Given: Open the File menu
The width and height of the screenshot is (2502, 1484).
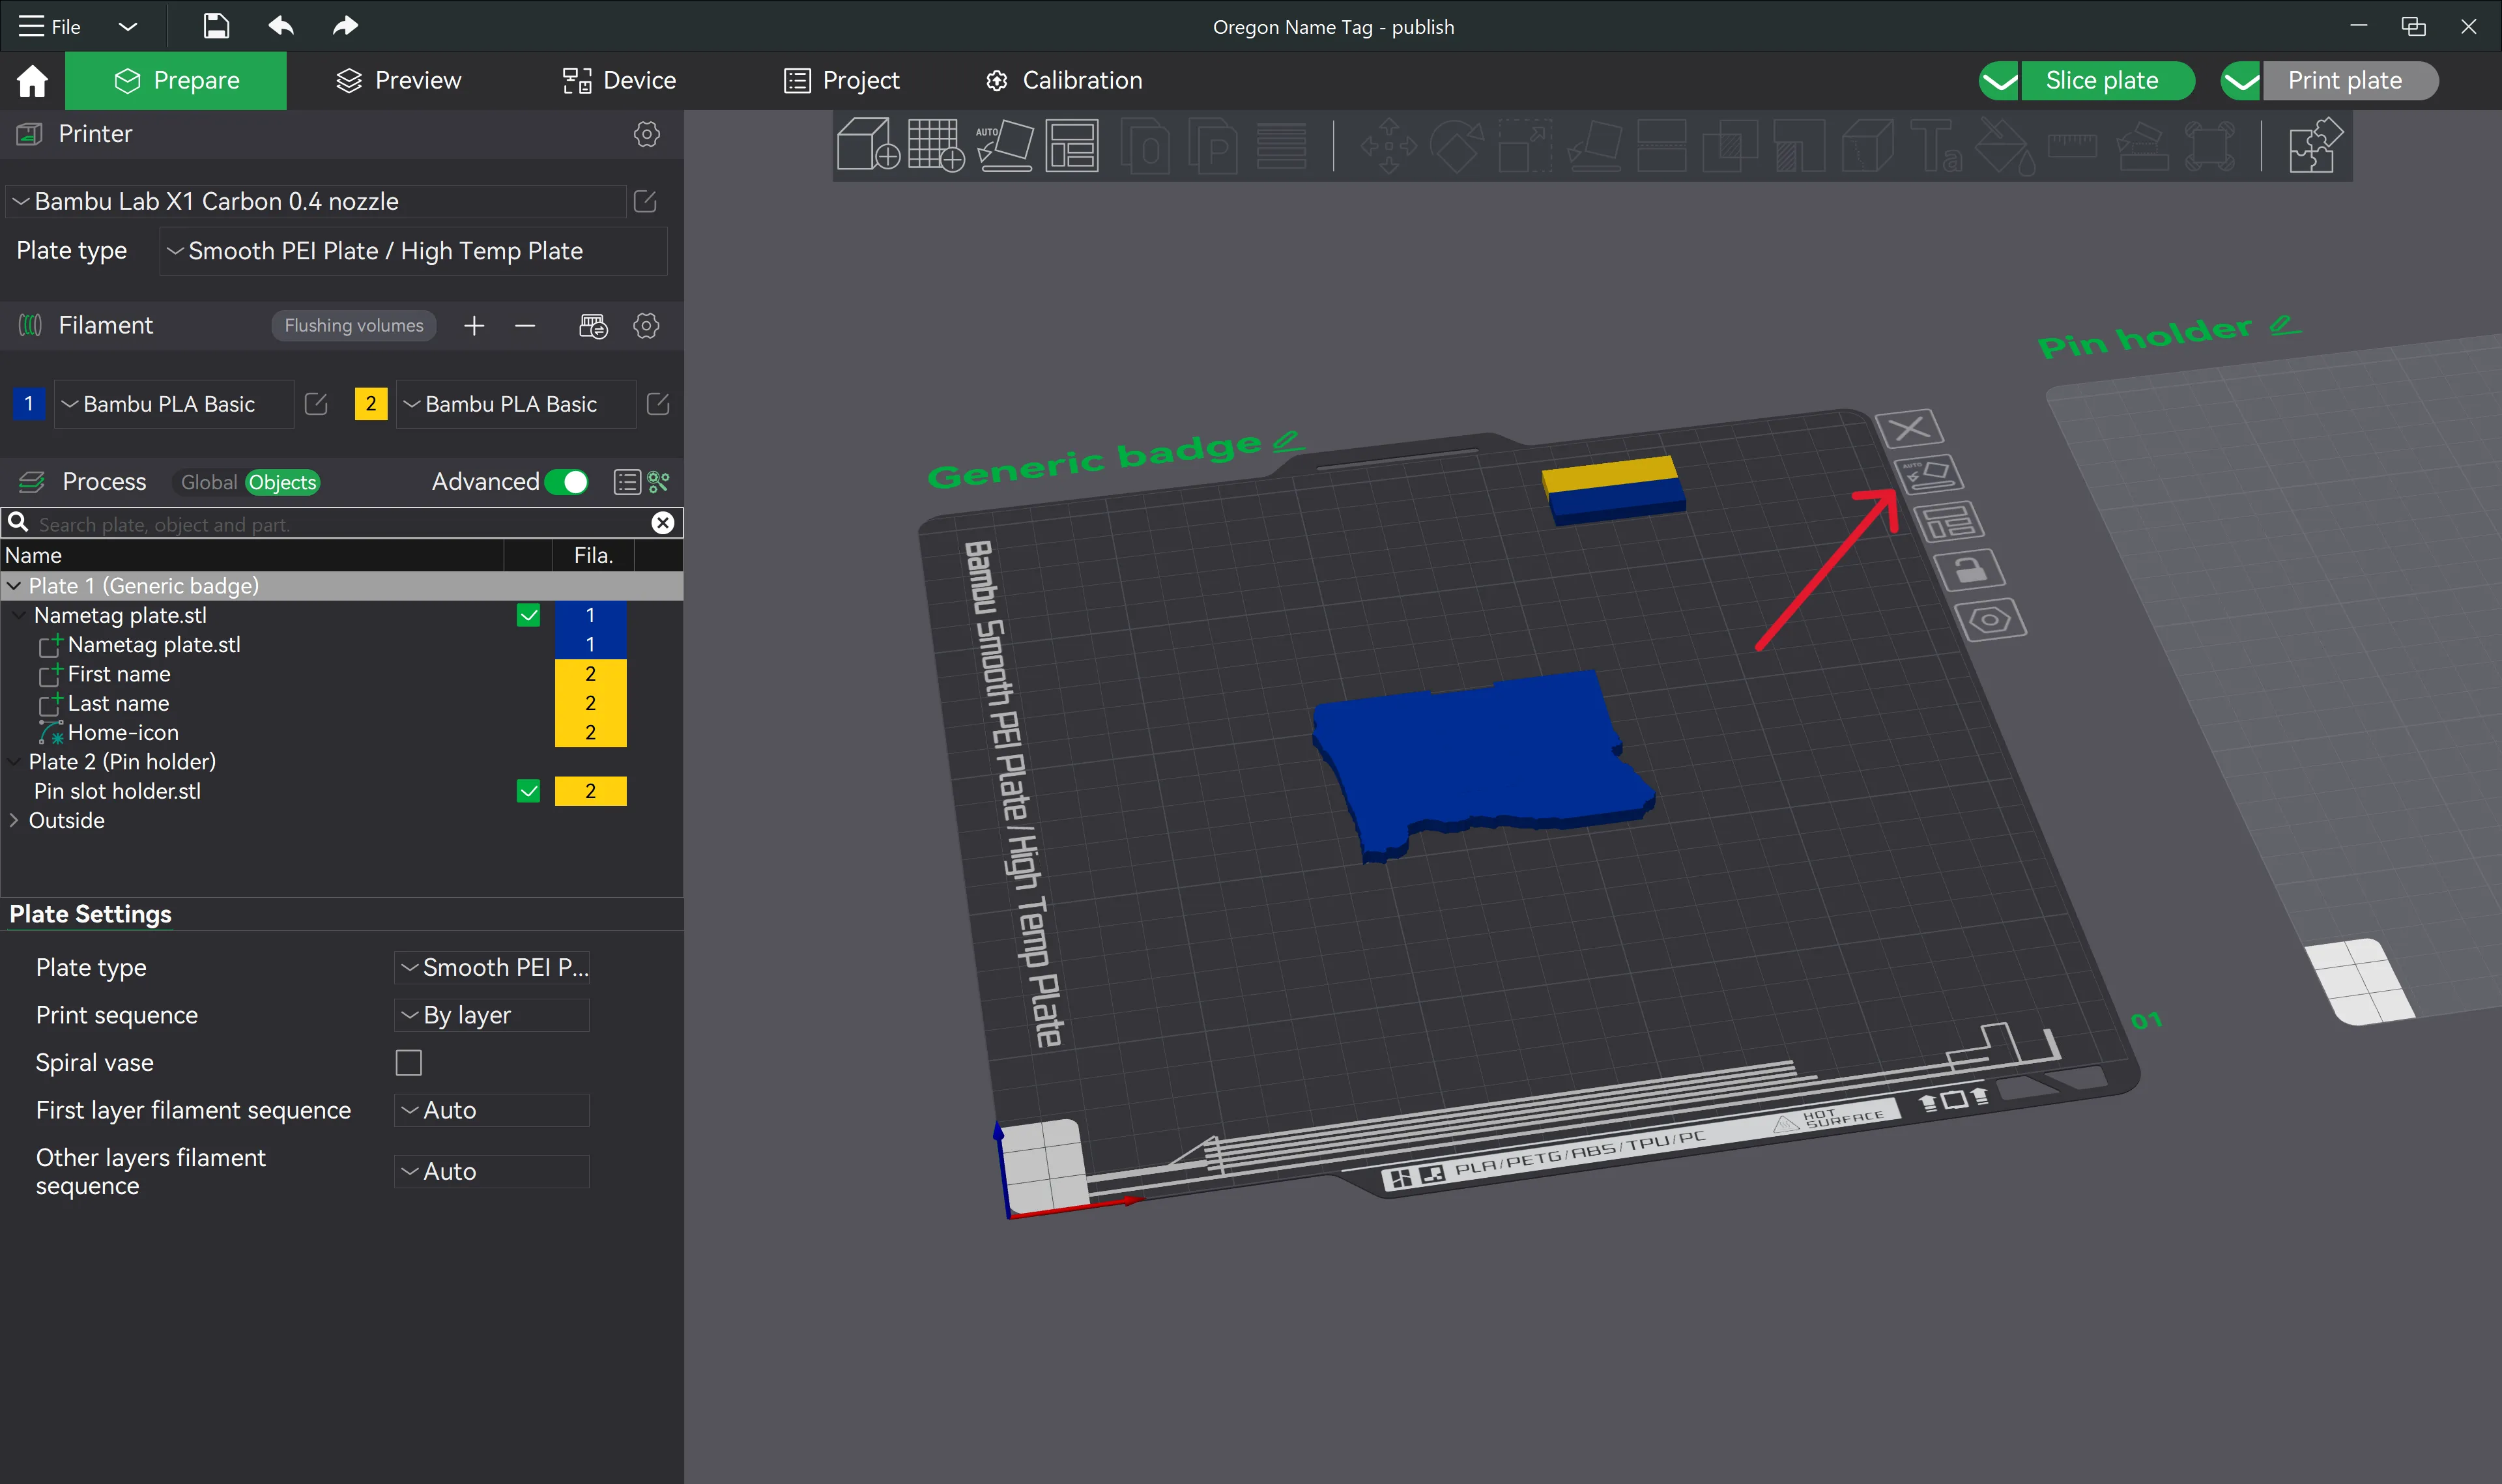Looking at the screenshot, I should coord(50,26).
